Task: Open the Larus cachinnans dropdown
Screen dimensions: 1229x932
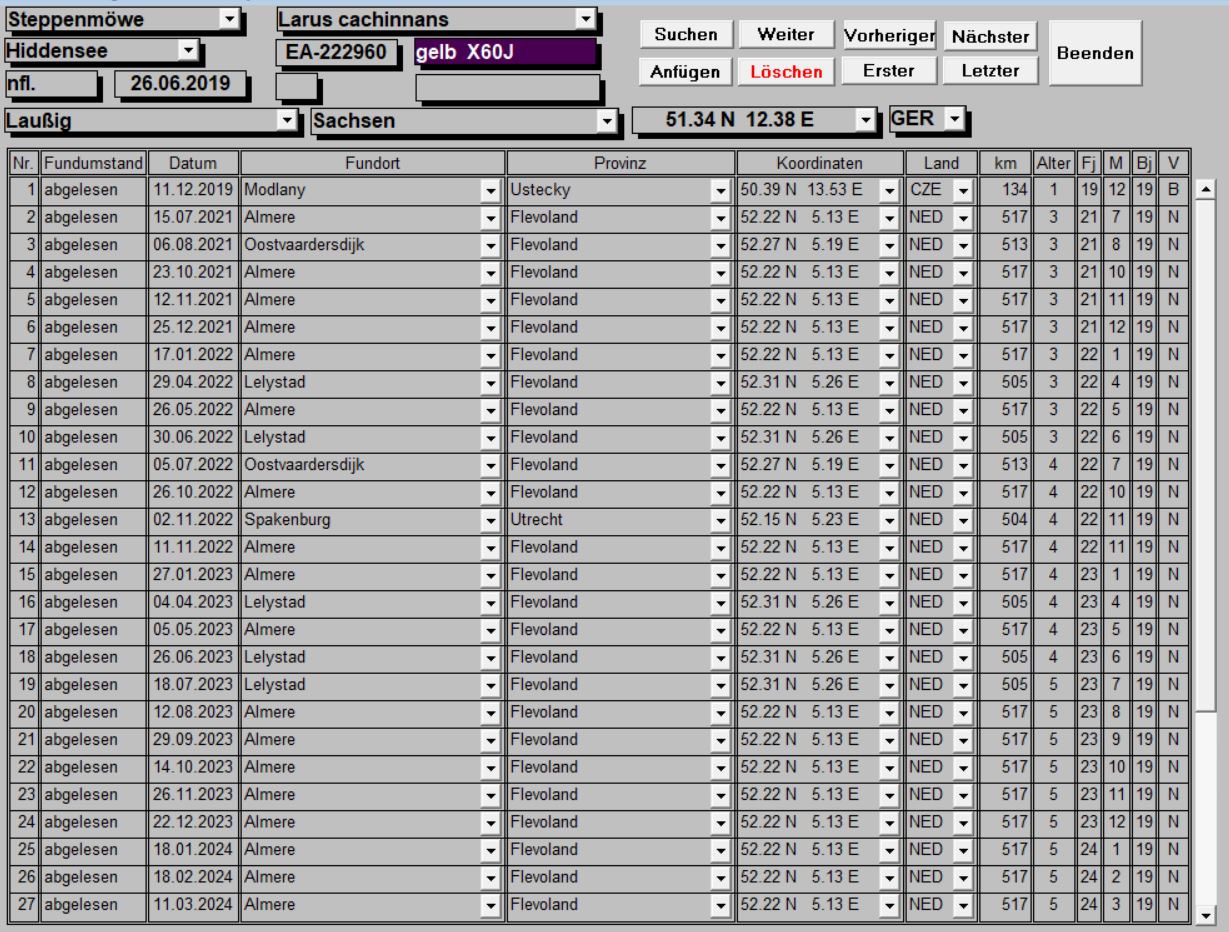Action: point(584,19)
